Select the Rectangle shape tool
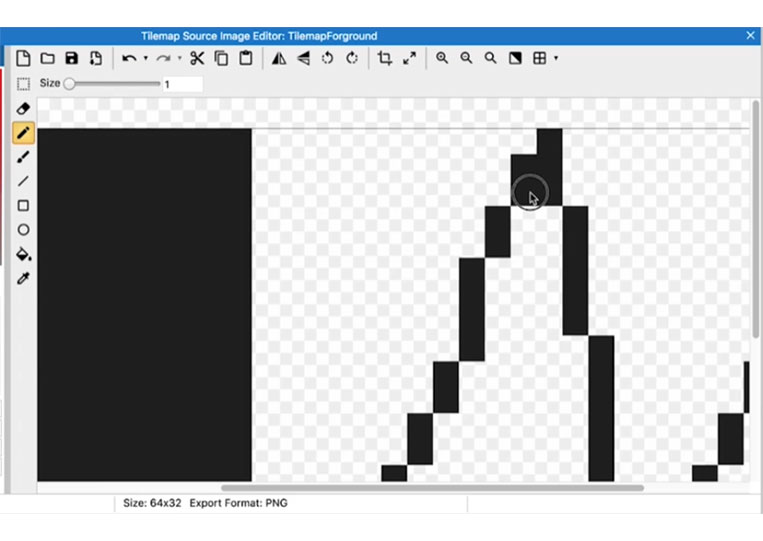This screenshot has width=763, height=541. [23, 205]
